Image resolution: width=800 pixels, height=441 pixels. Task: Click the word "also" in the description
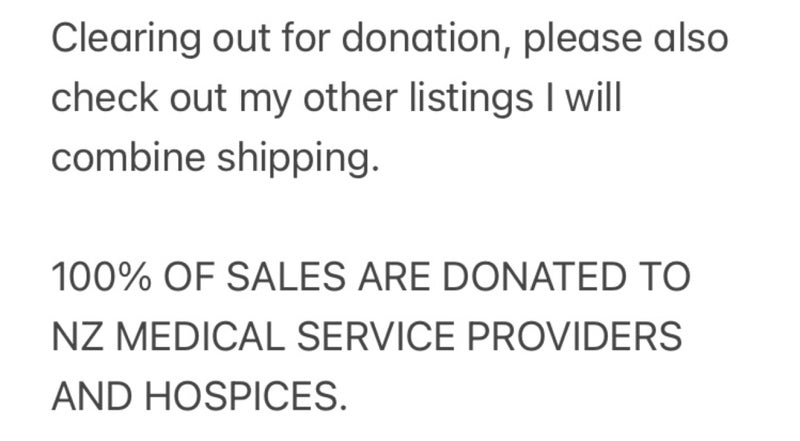pyautogui.click(x=691, y=38)
